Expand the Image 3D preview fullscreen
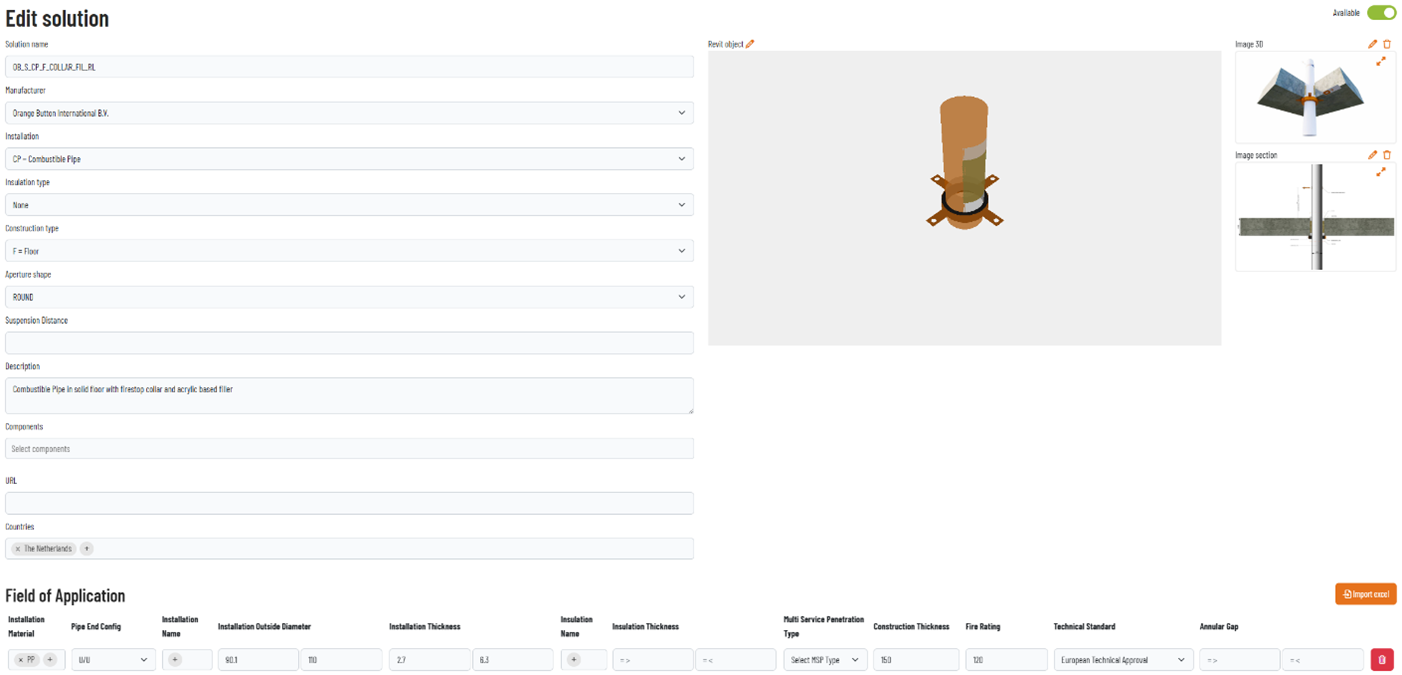The width and height of the screenshot is (1402, 675). 1381,61
